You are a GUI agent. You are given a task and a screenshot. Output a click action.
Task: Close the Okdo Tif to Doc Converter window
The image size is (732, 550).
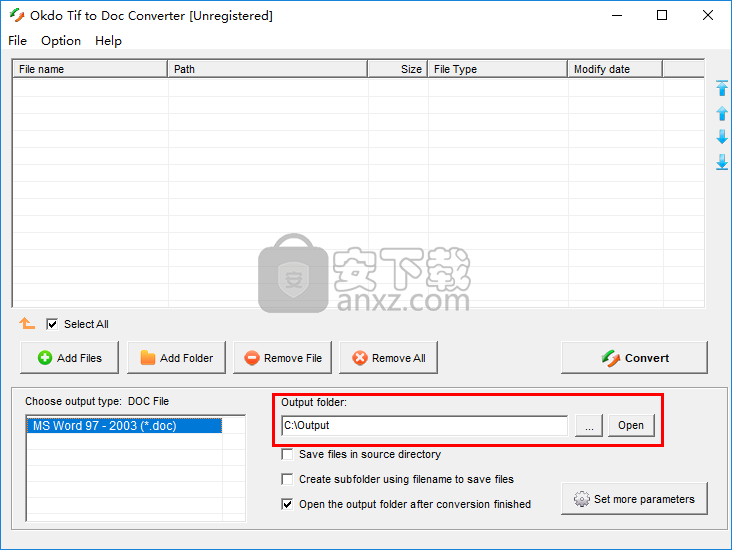point(708,15)
